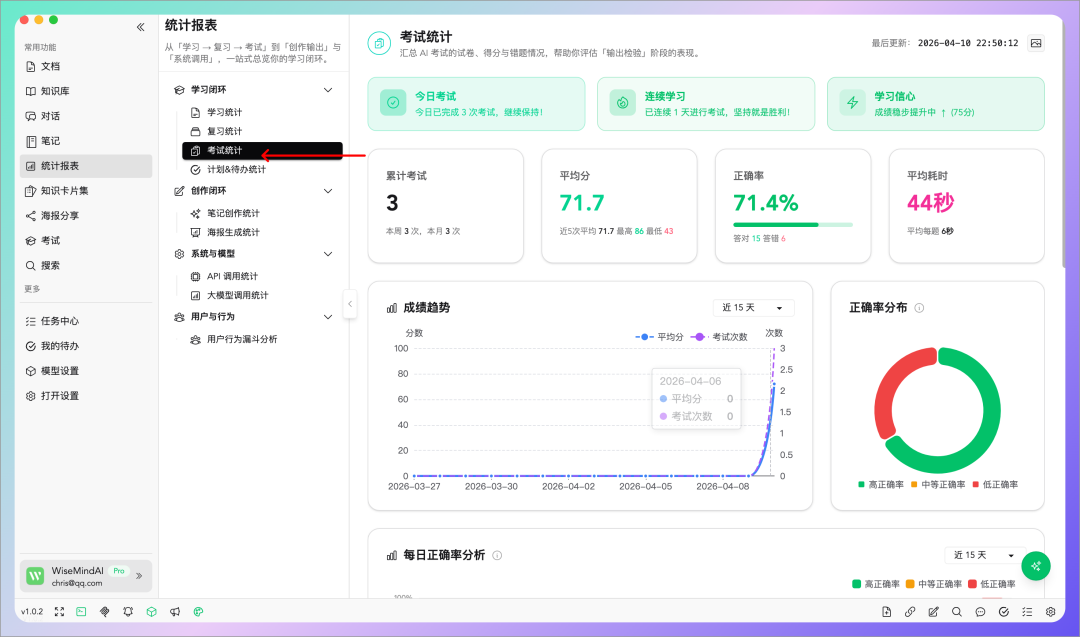Toggle 平均分 legend in 成绩趋势 chart
This screenshot has height=637, width=1080.
(x=659, y=337)
